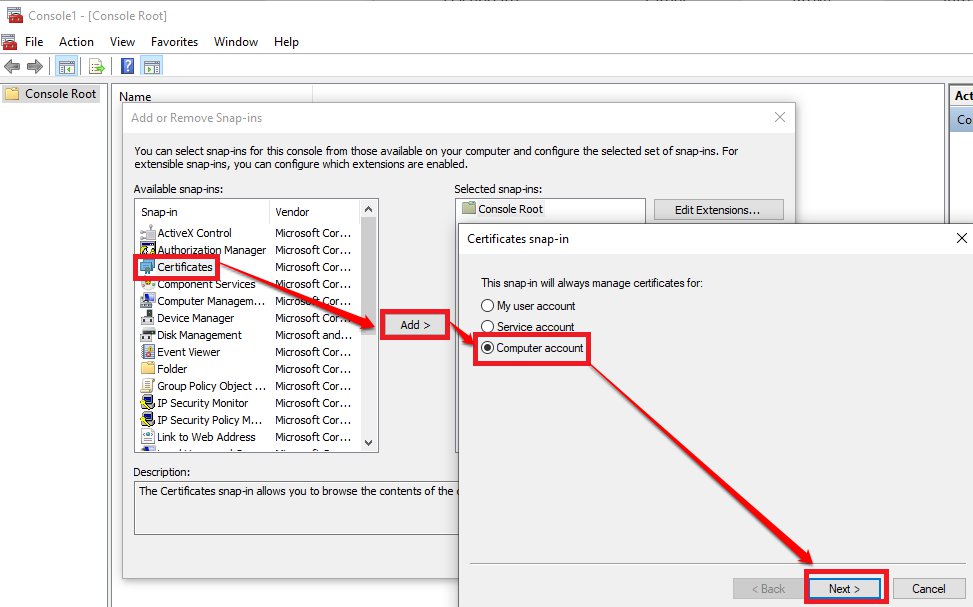Open the Help toolbar icon

click(128, 67)
